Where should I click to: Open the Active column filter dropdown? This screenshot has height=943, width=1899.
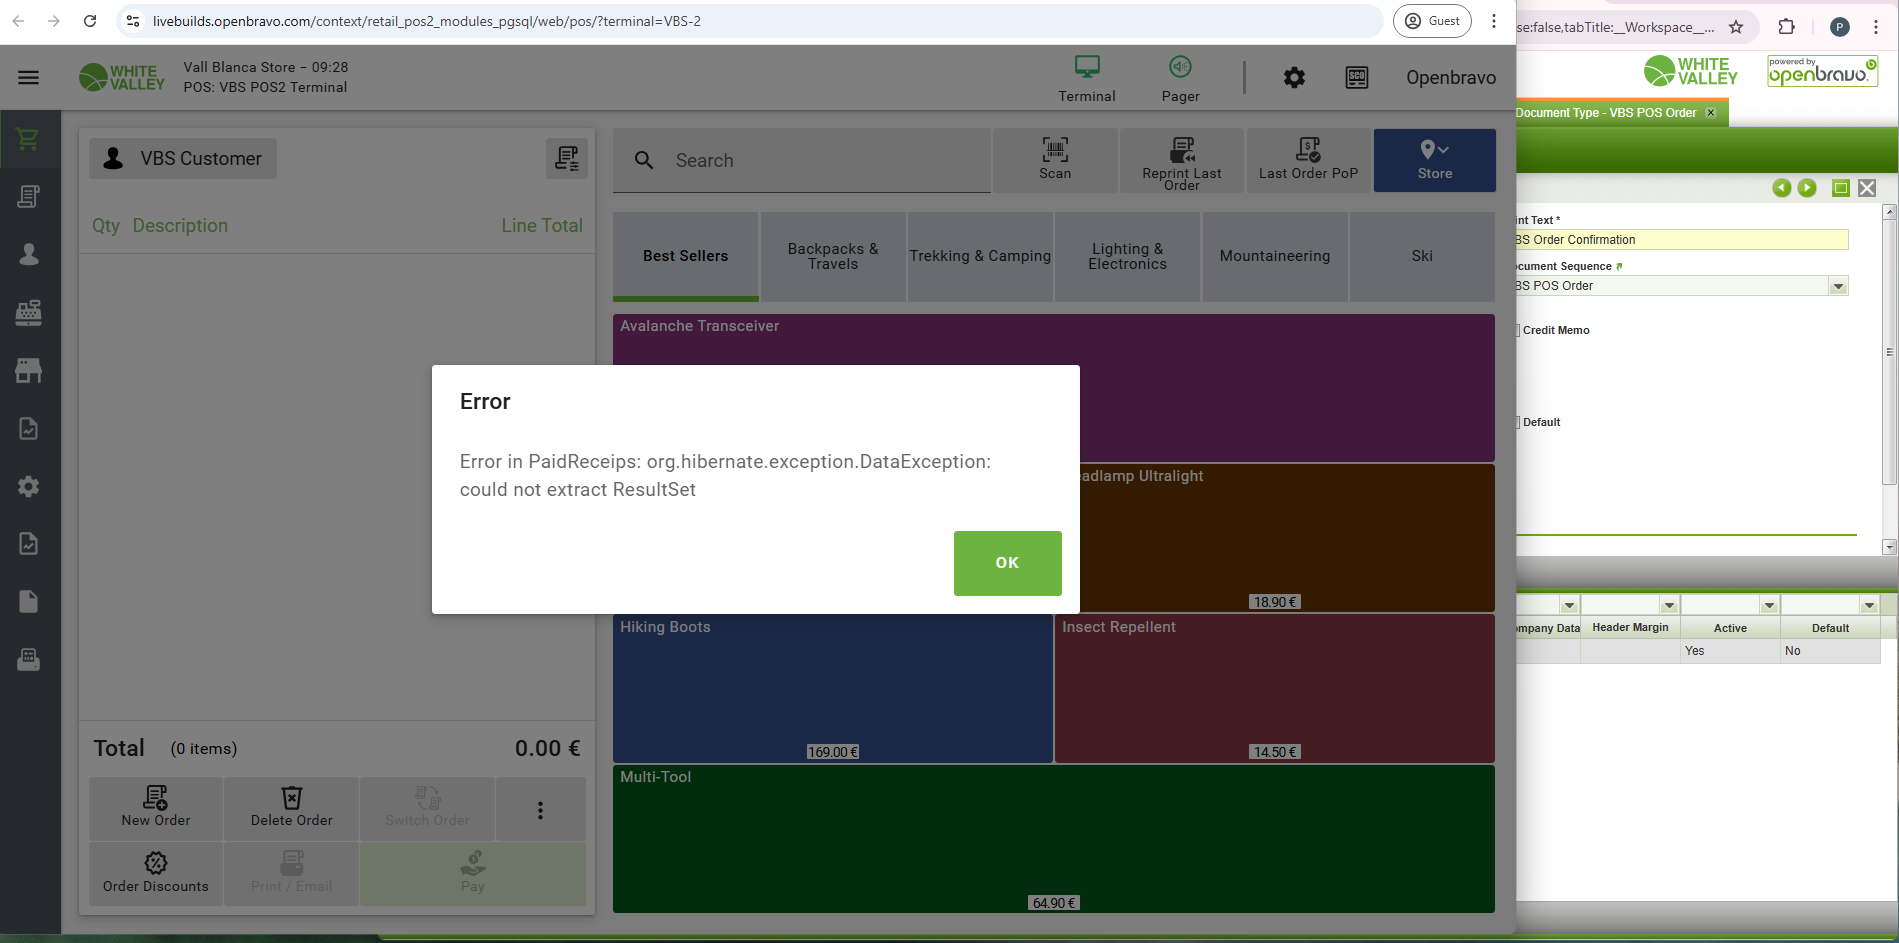tap(1768, 606)
